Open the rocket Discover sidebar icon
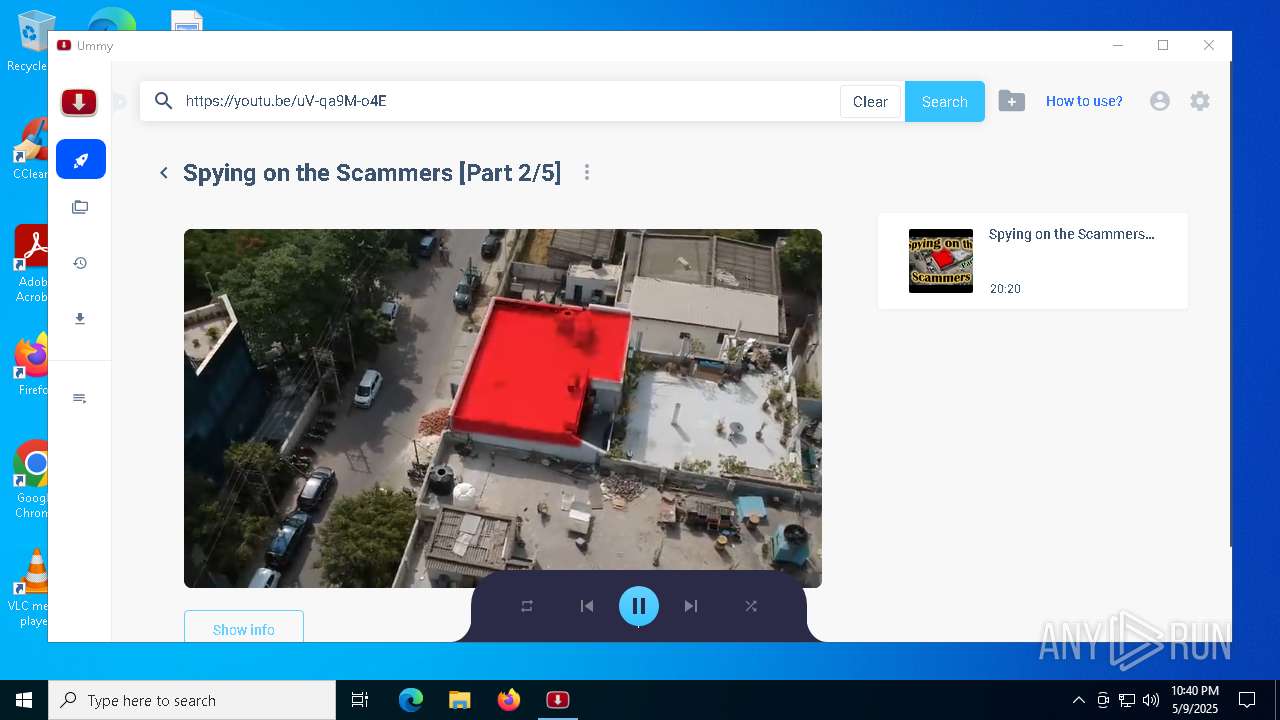Screen dimensions: 1280x720 click(81, 159)
